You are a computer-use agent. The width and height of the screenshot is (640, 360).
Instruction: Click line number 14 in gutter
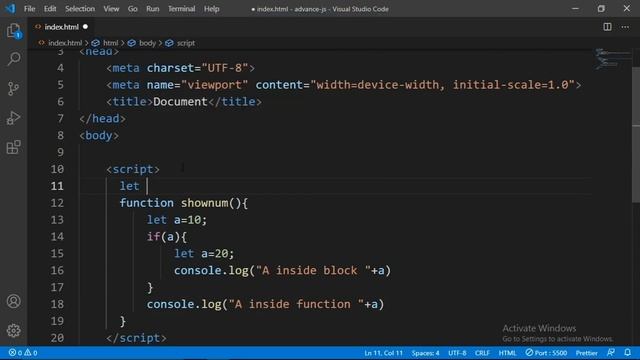(x=57, y=237)
